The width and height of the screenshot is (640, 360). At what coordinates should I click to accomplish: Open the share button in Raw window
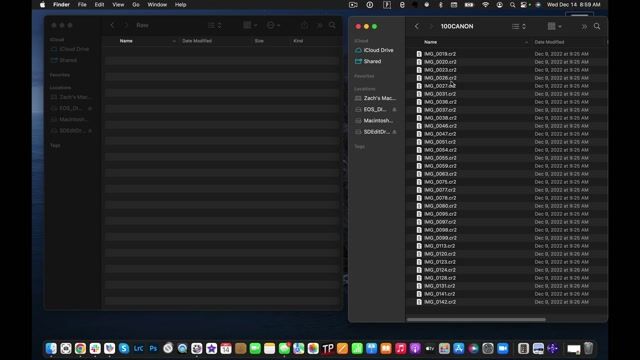tap(304, 25)
